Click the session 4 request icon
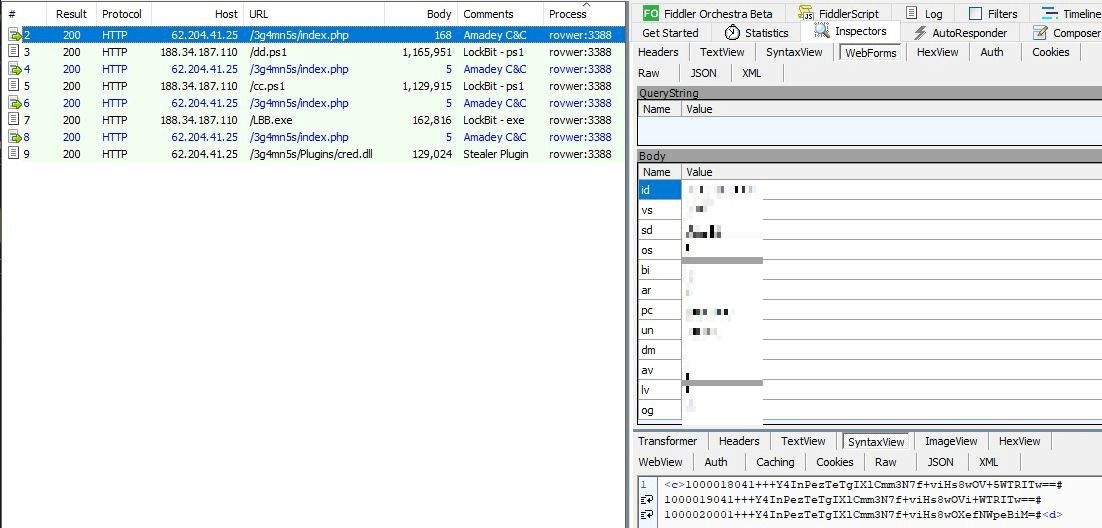 click(x=14, y=69)
